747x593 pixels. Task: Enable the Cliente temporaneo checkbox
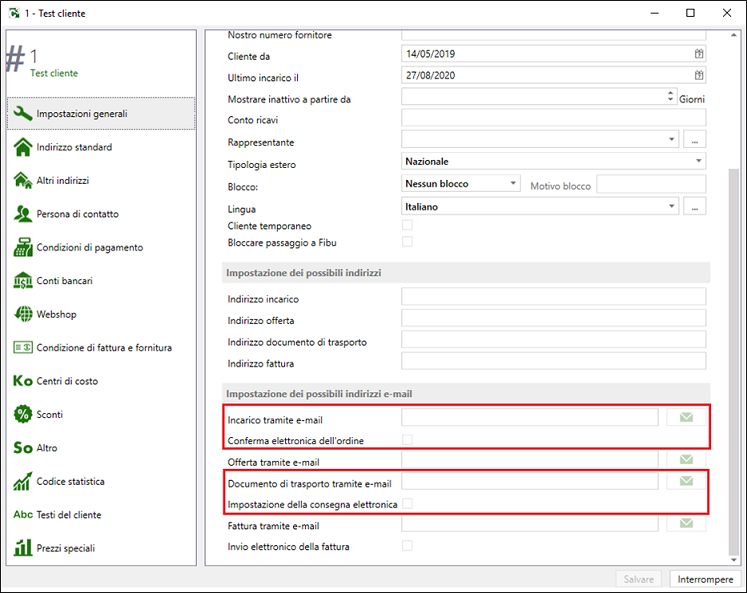pos(407,225)
